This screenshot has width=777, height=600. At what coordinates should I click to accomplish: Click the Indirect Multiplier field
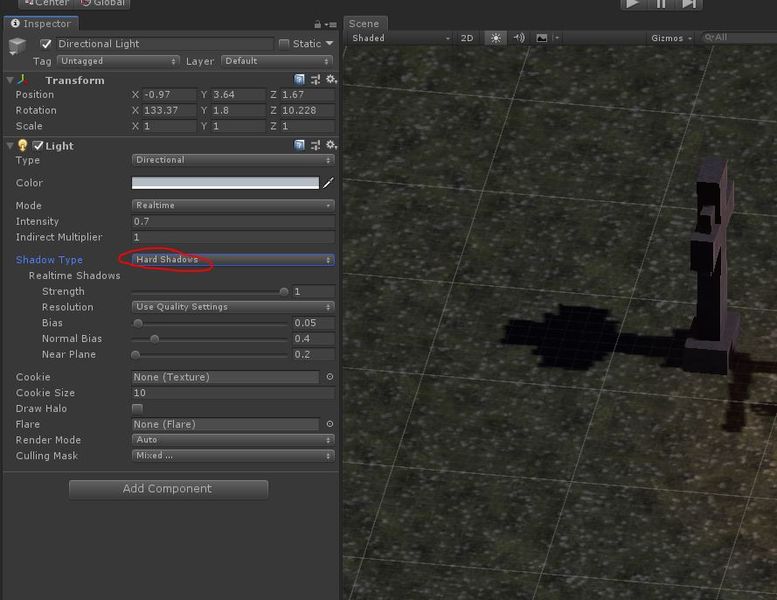coord(233,237)
